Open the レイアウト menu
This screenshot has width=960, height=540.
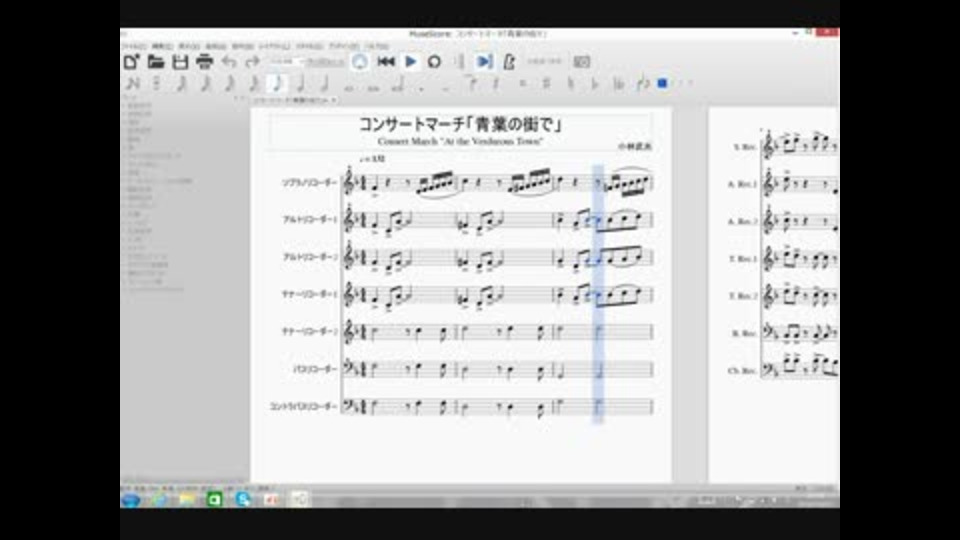pyautogui.click(x=274, y=46)
